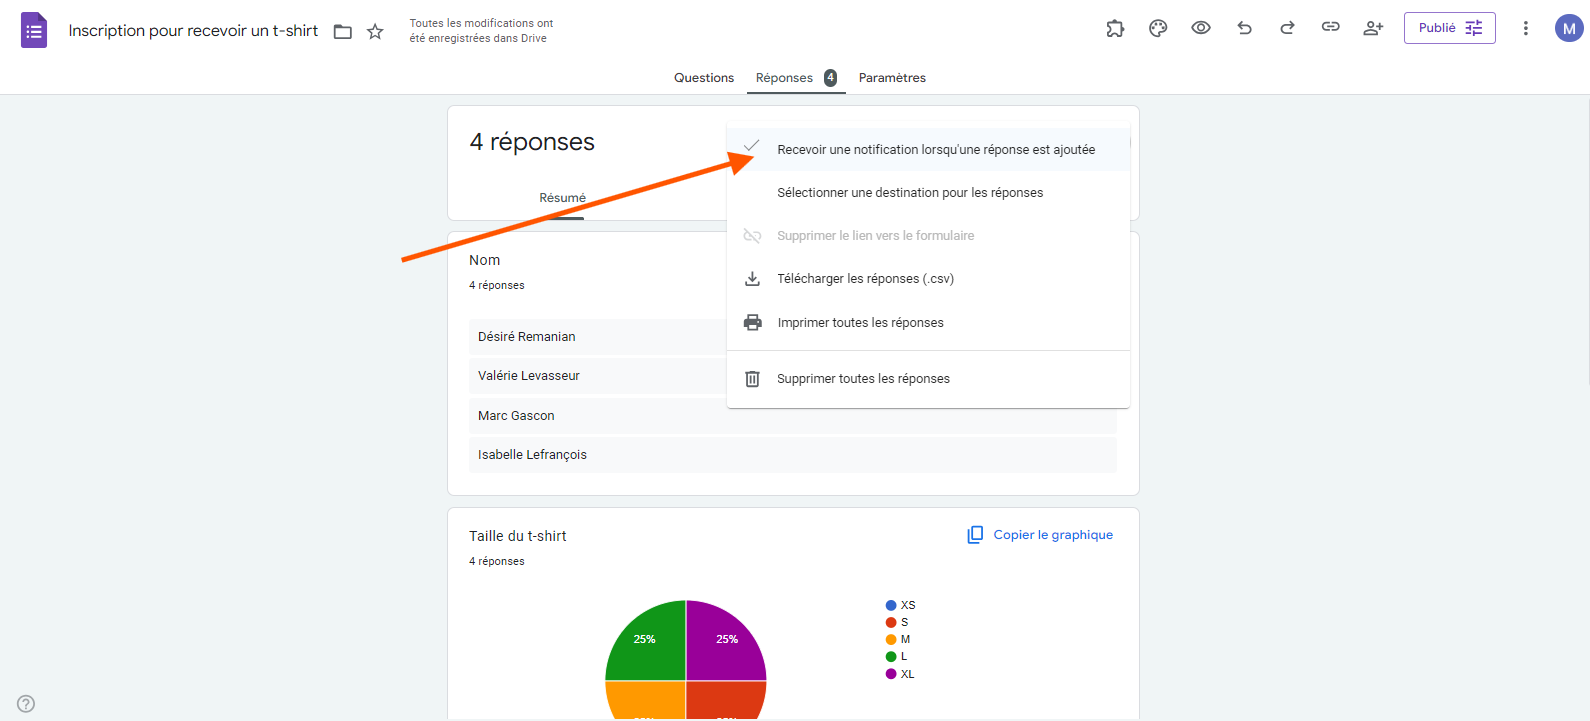Image resolution: width=1590 pixels, height=721 pixels.
Task: Toggle notification when a response is added
Action: click(x=935, y=150)
